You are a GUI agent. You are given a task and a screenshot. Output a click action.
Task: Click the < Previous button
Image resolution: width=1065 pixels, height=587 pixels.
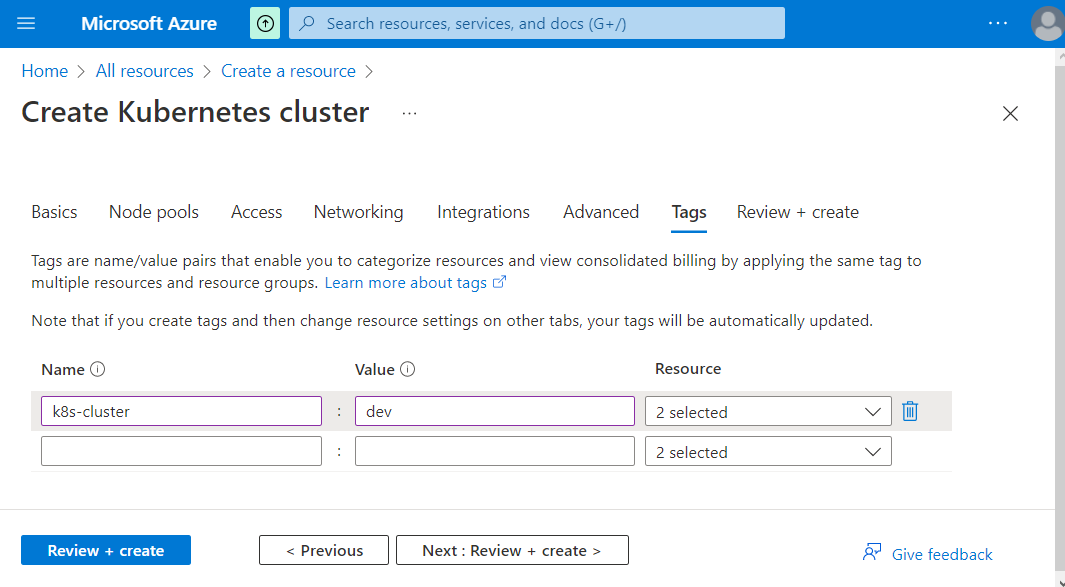click(324, 550)
